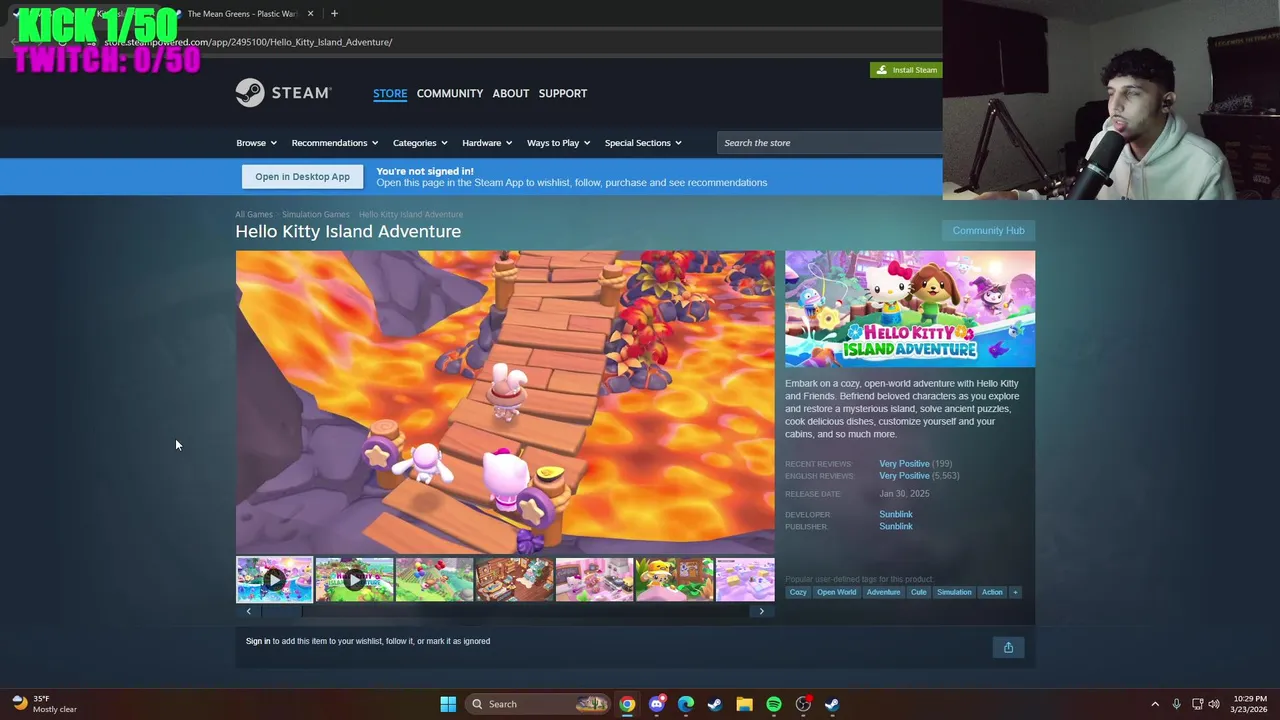Click the browser address bar URL
Viewport: 1280px width, 720px height.
(248, 42)
